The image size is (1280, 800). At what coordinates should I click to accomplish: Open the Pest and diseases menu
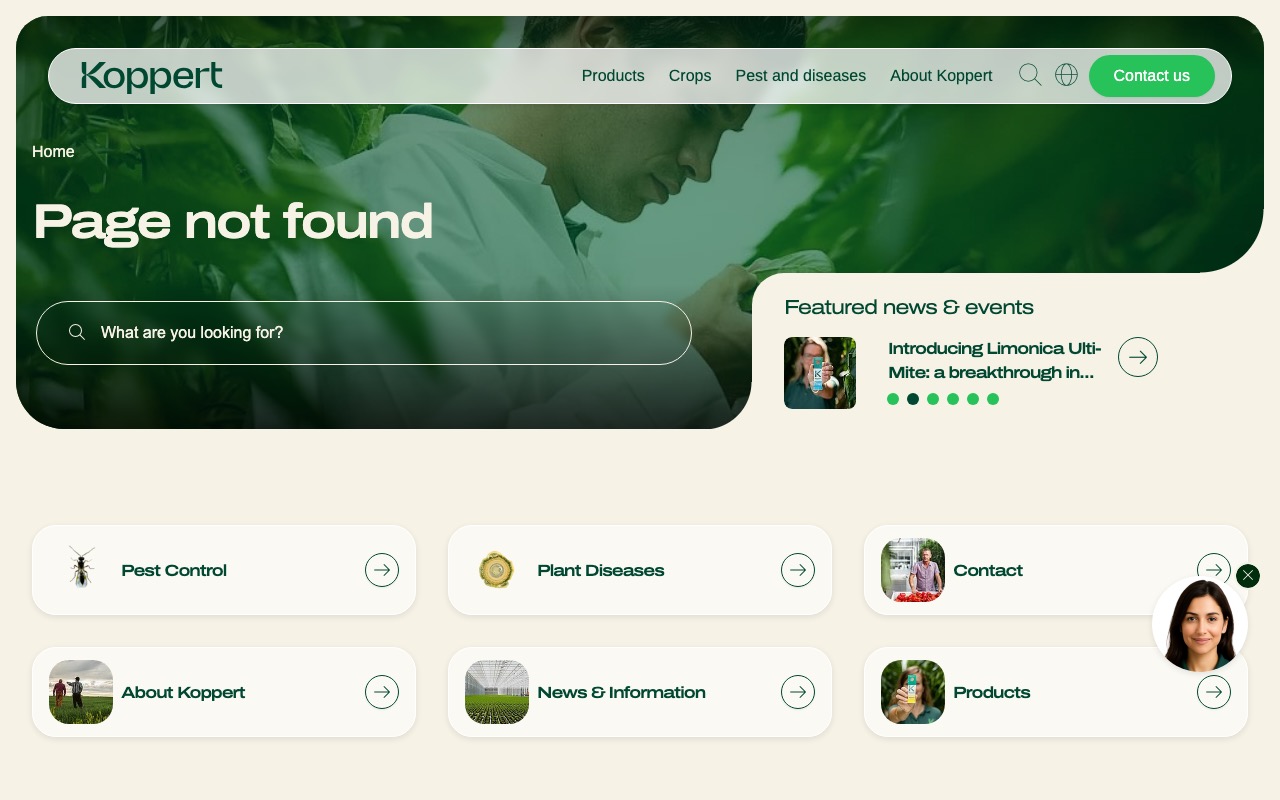(801, 76)
